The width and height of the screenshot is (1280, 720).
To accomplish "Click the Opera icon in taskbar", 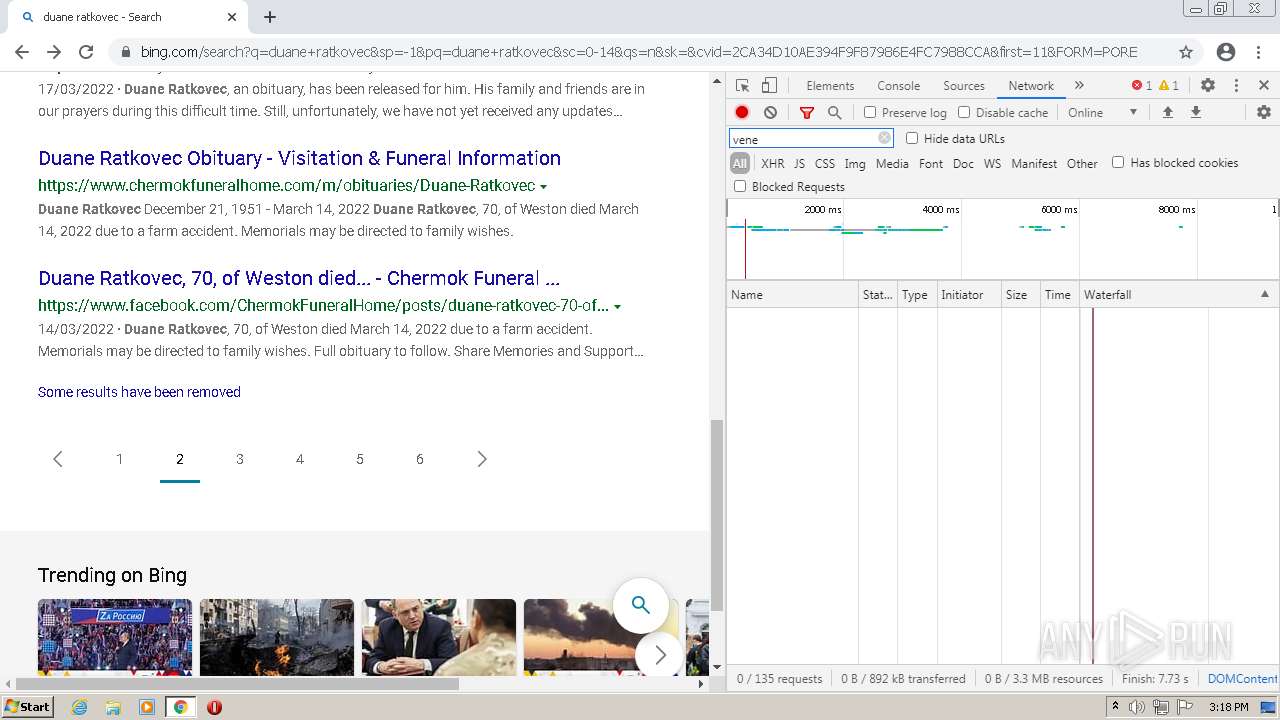I will tap(214, 707).
